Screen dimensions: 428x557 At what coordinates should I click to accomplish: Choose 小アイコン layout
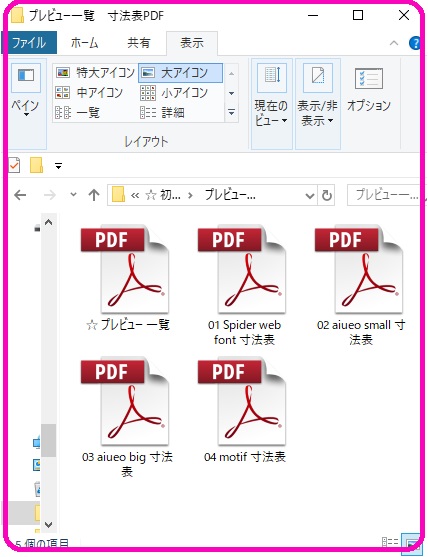tap(174, 93)
